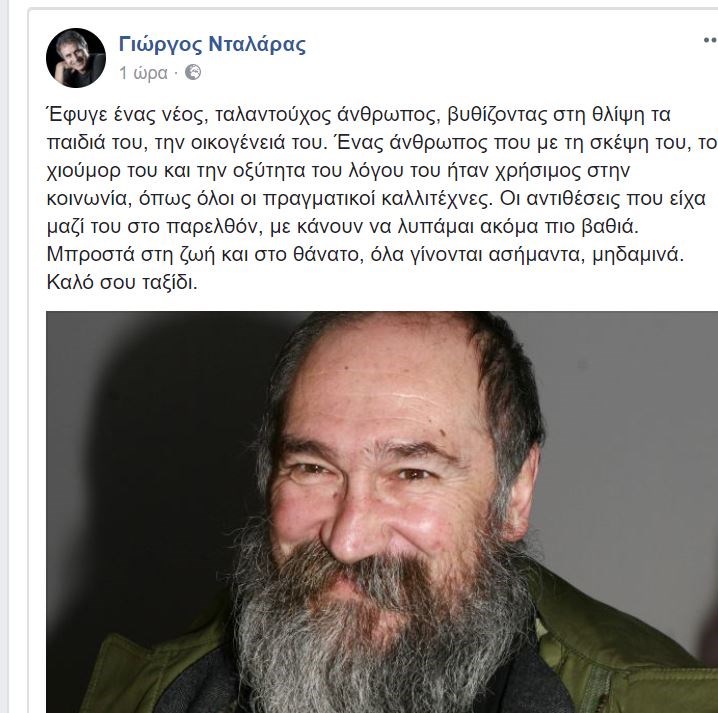Click the first line starting 'Έφυγε ένας νέος'
Image resolution: width=718 pixels, height=713 pixels.
click(359, 114)
